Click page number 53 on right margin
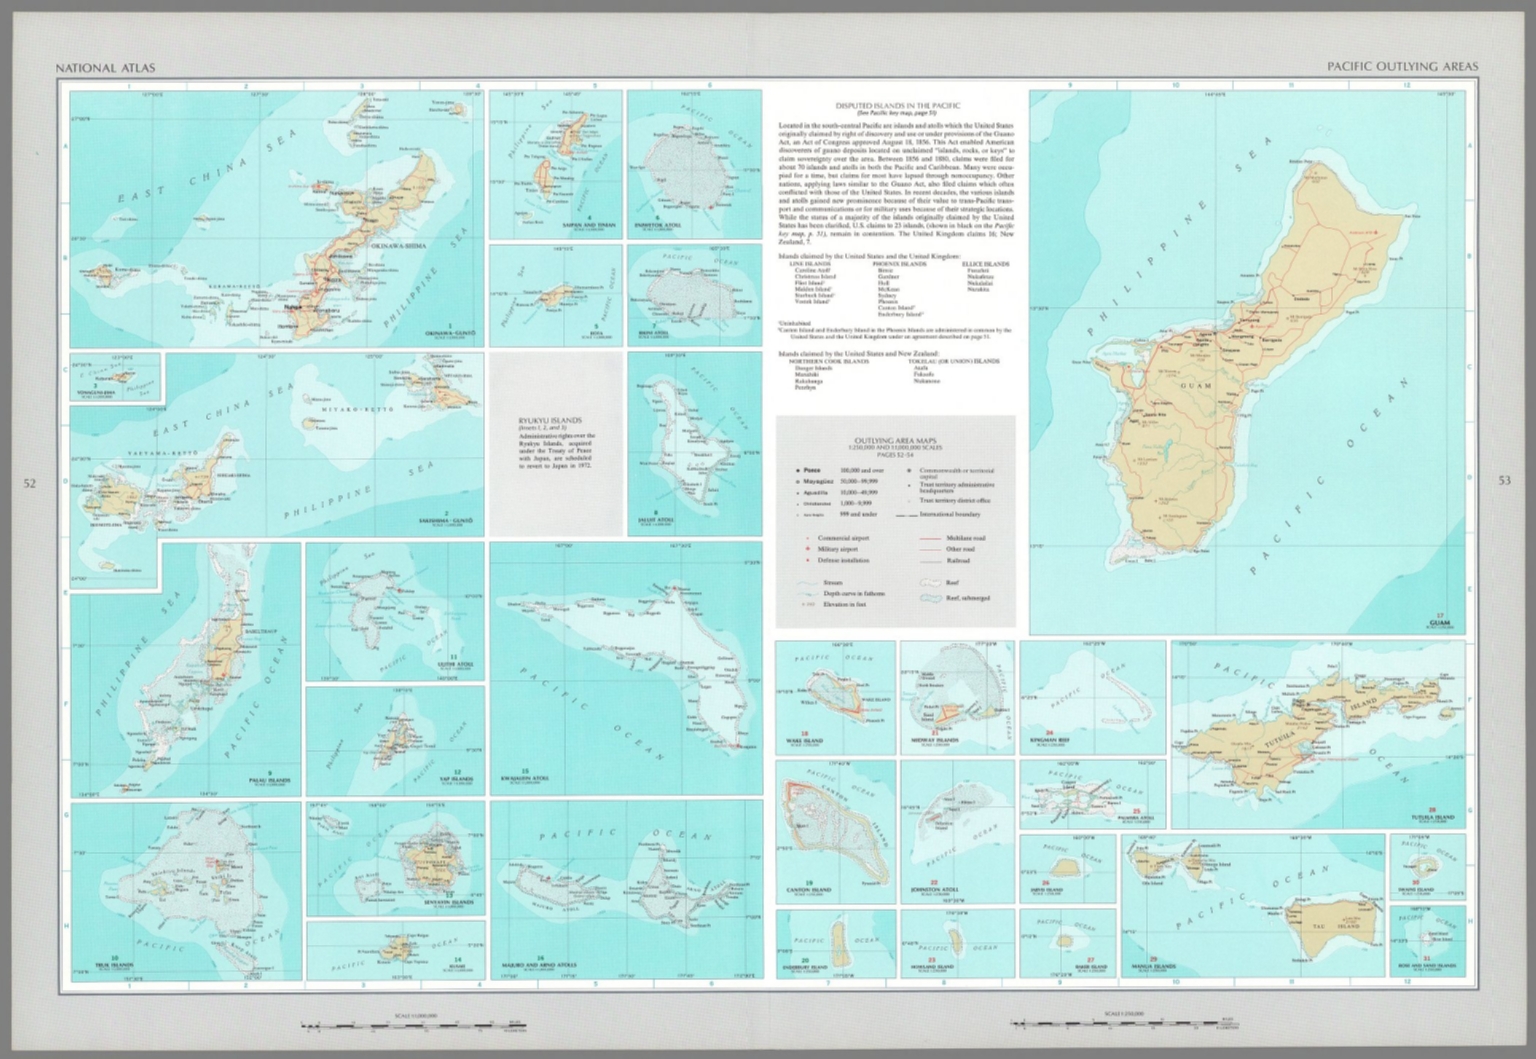1536x1059 pixels. pos(1505,481)
